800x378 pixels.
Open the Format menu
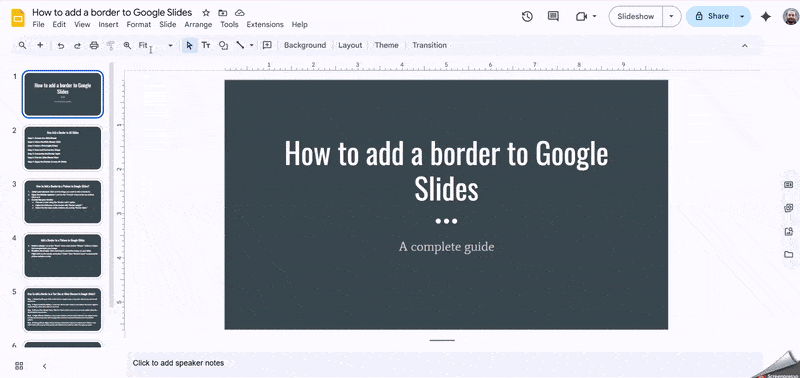(139, 24)
